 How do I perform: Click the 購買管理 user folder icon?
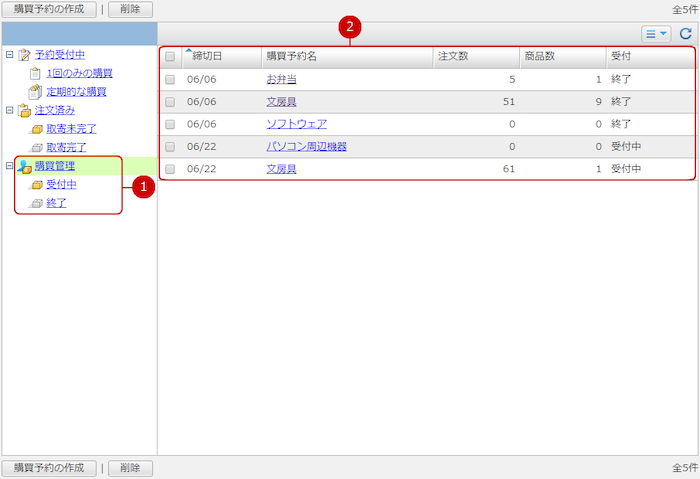point(24,166)
